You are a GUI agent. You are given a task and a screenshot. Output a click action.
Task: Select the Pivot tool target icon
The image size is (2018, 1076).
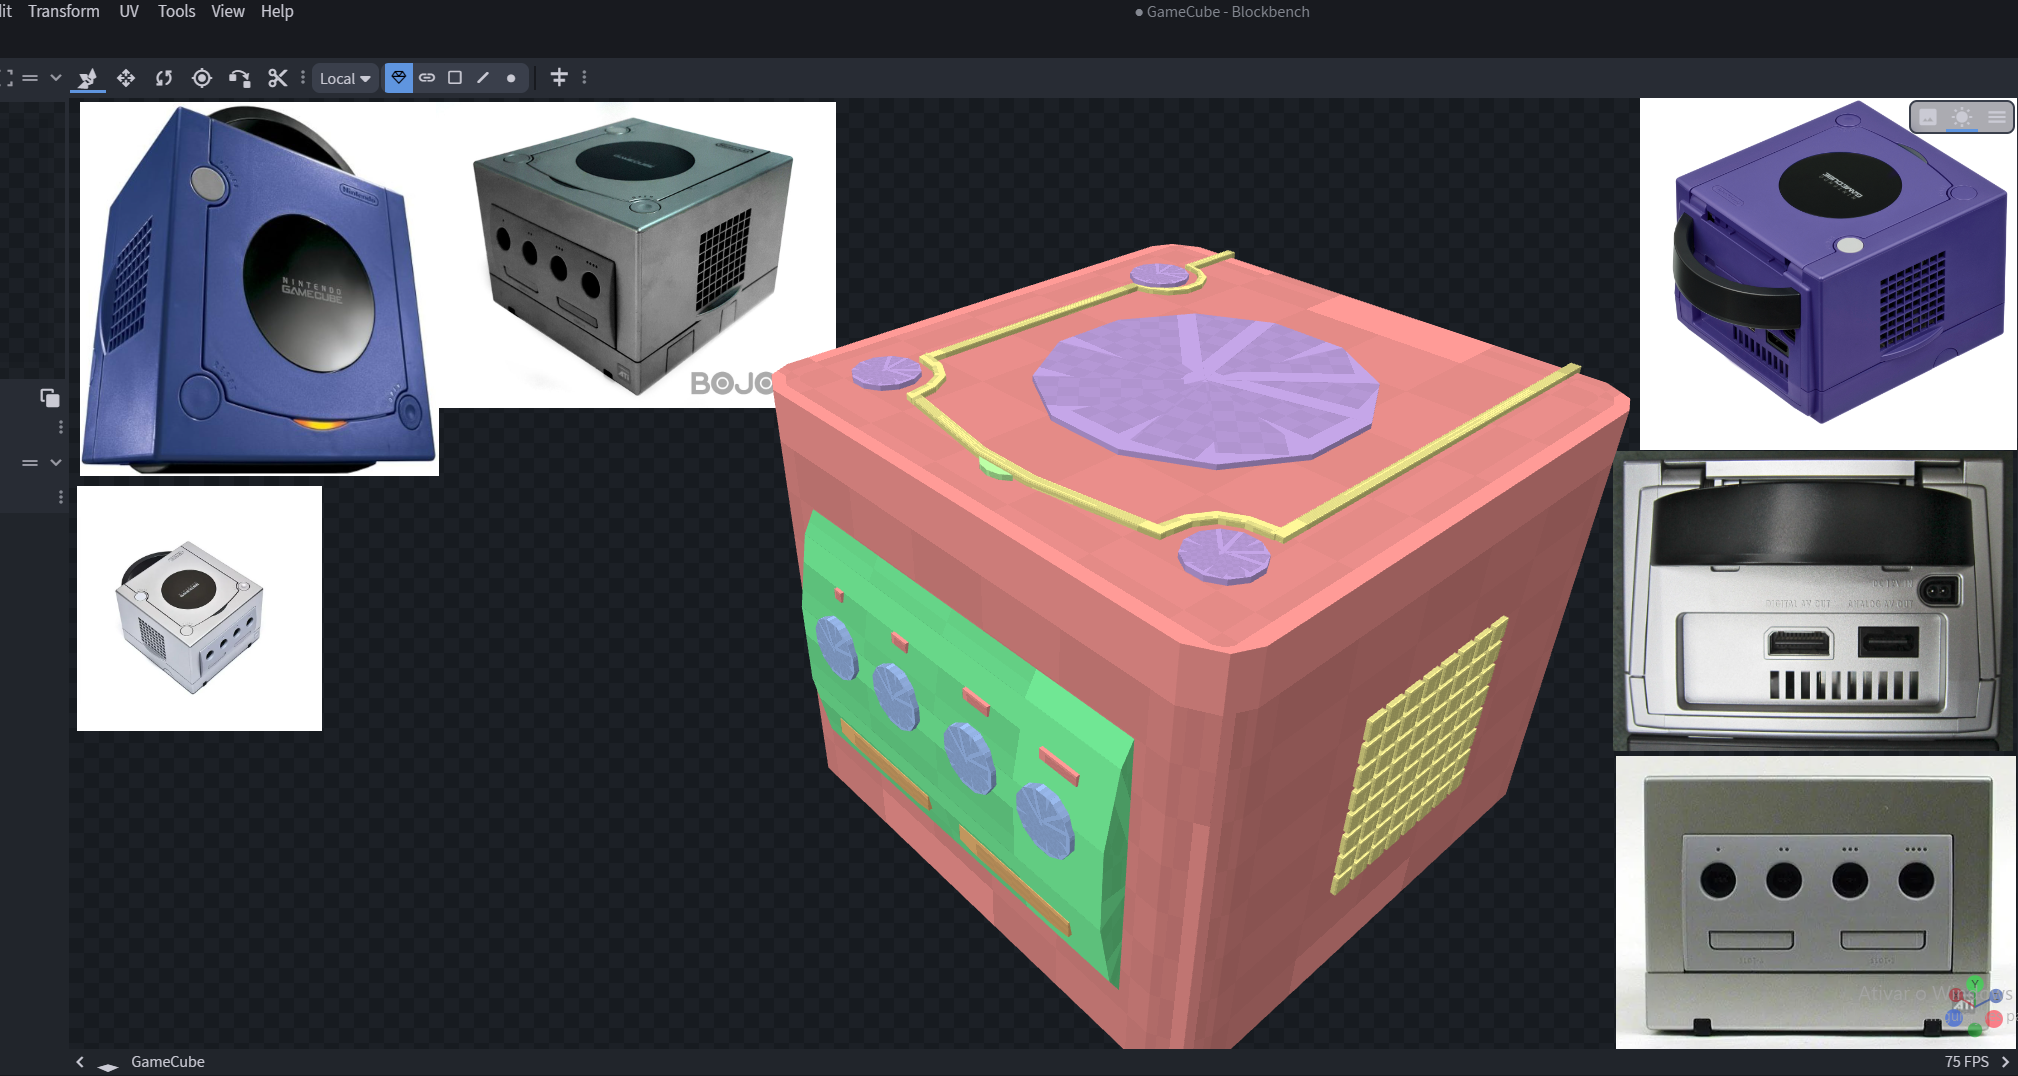tap(202, 78)
